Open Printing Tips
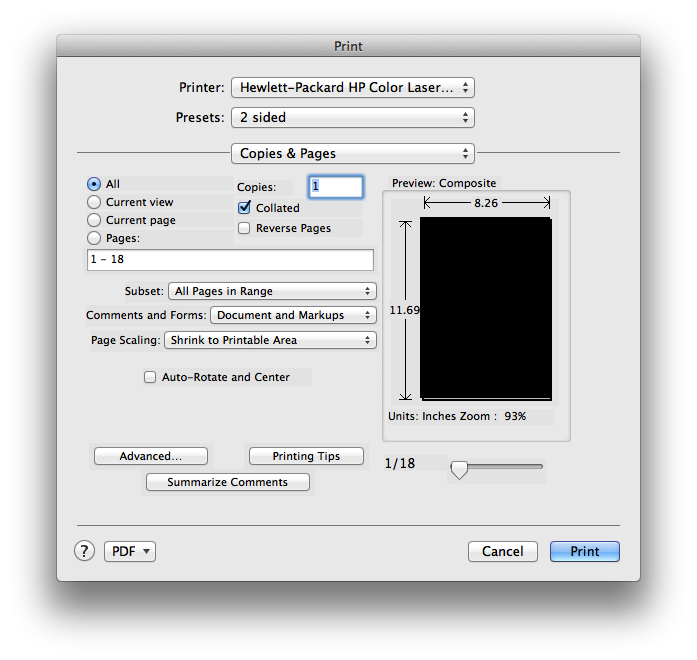 tap(306, 456)
